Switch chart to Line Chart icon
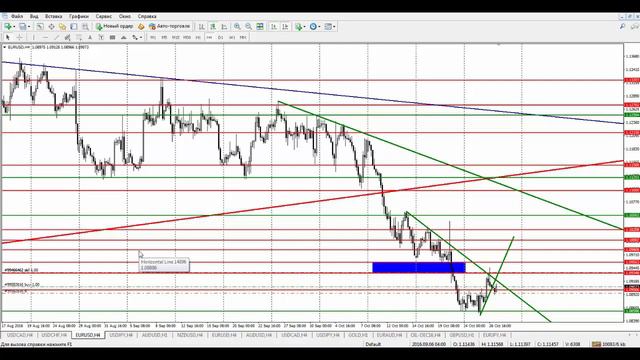 tap(224, 27)
